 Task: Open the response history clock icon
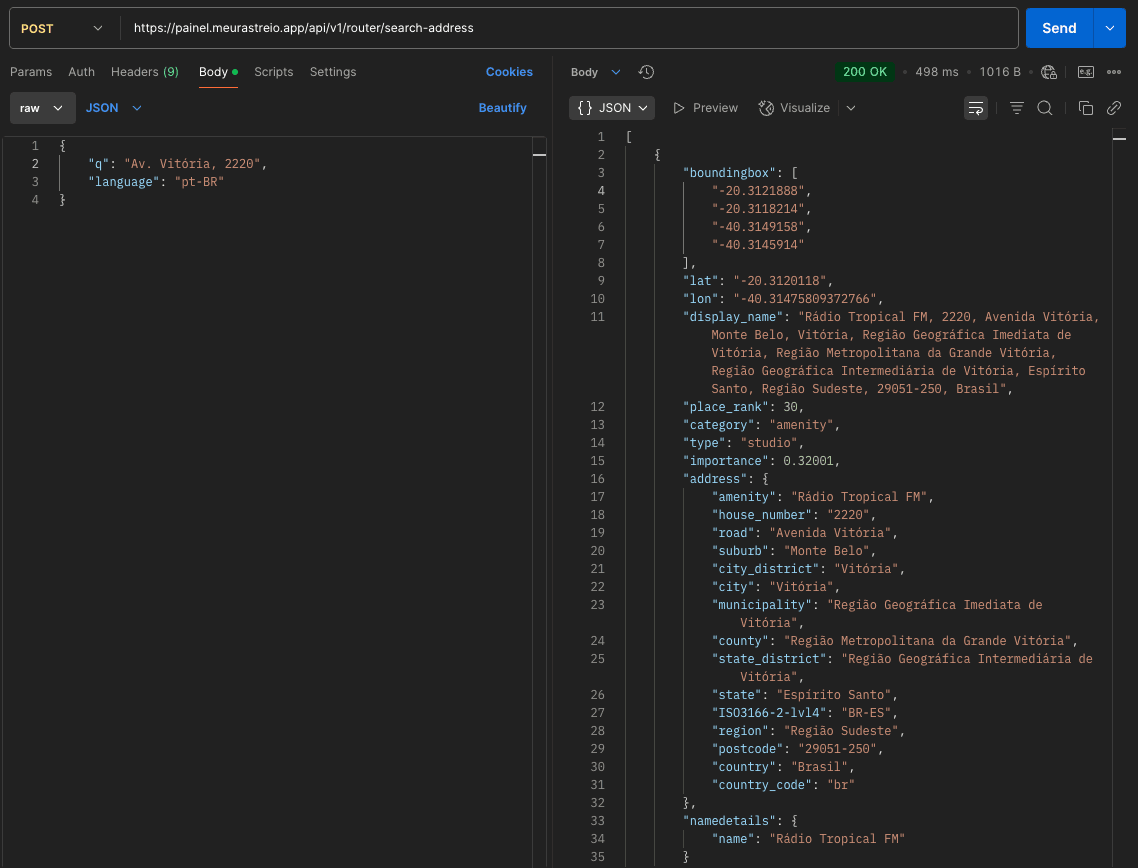646,72
